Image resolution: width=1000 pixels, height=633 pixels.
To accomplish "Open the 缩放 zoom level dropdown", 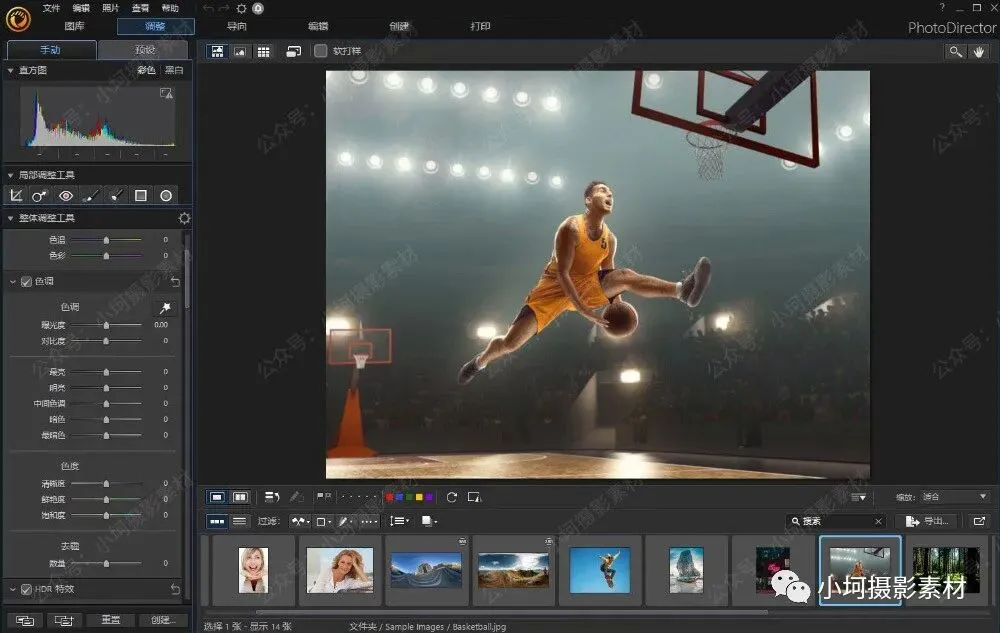I will pos(953,497).
